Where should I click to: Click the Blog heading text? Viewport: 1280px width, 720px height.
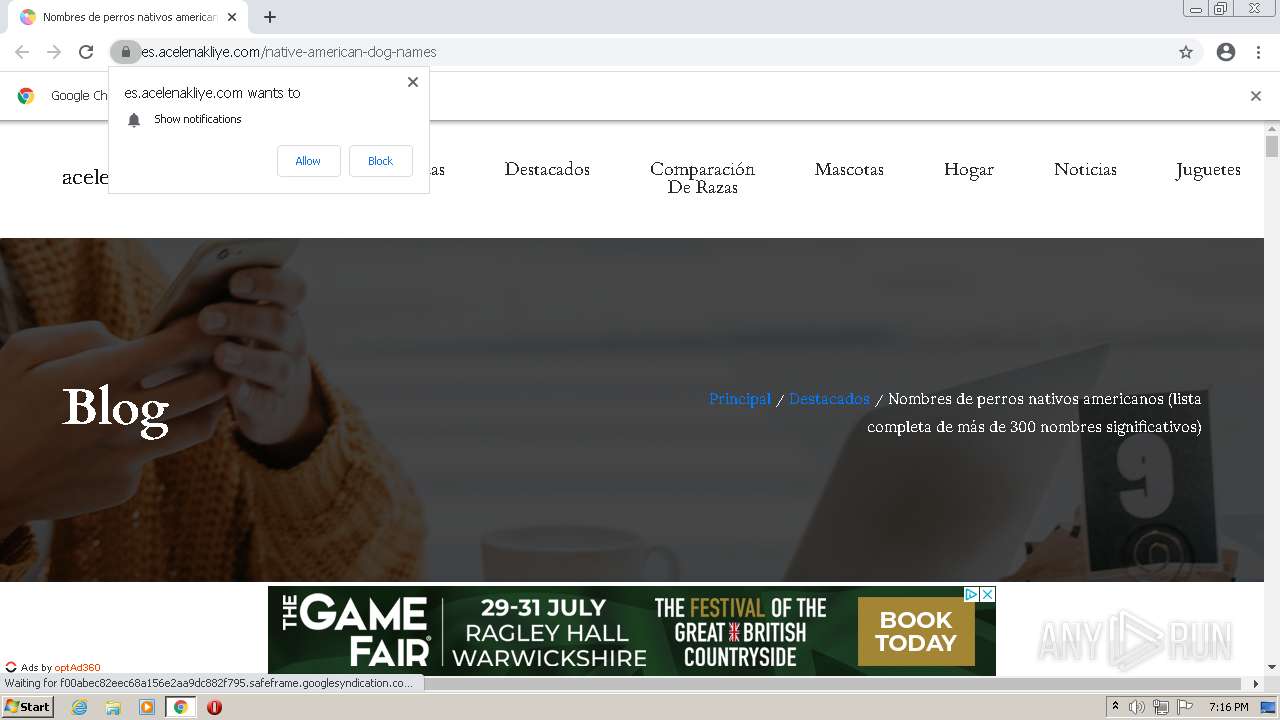click(115, 410)
